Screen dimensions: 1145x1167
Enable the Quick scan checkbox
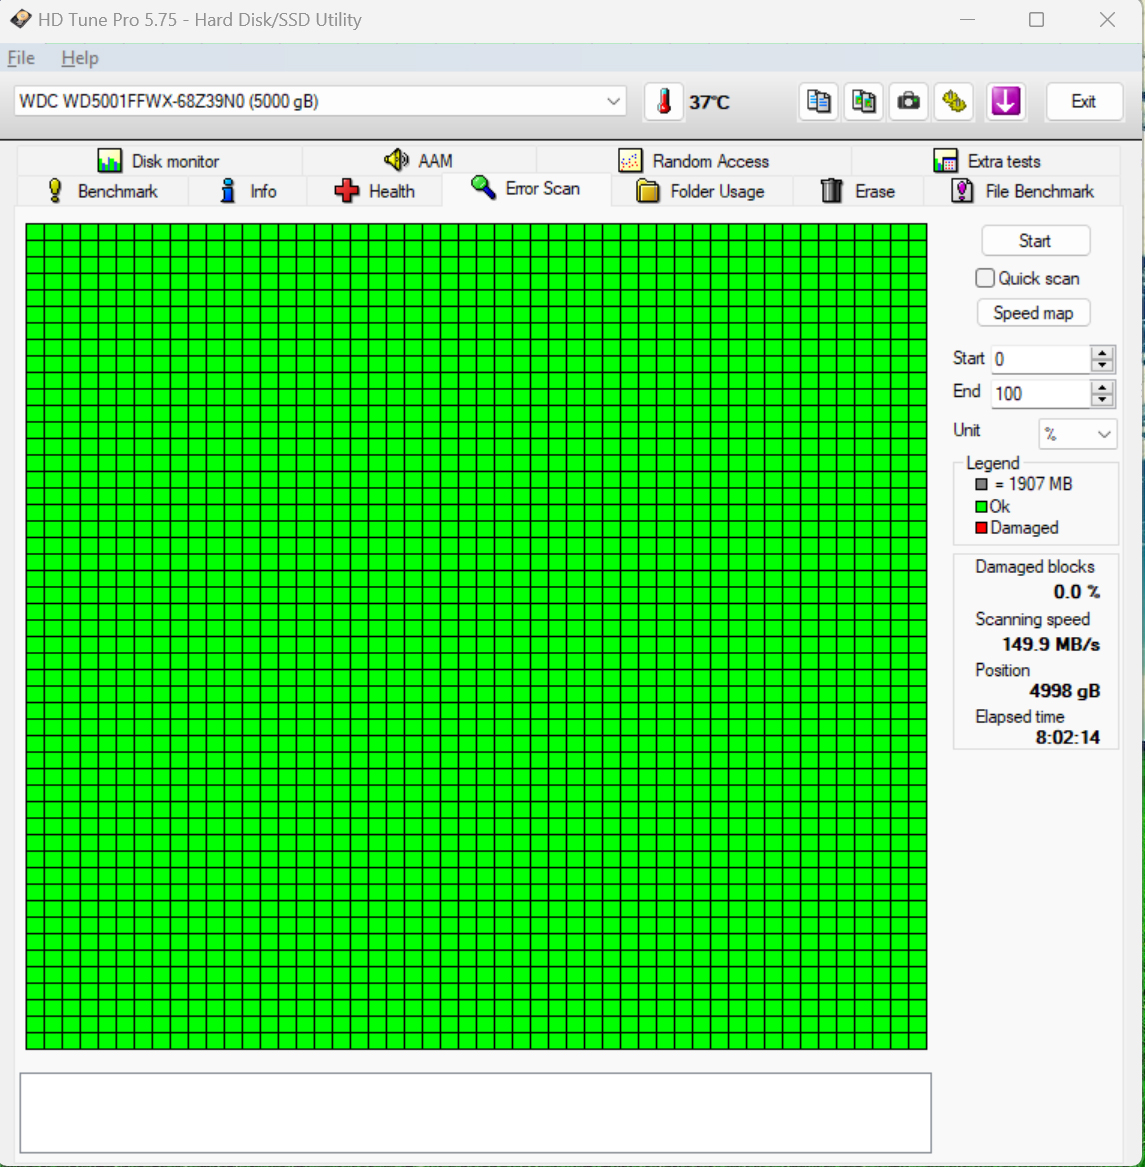tap(985, 278)
